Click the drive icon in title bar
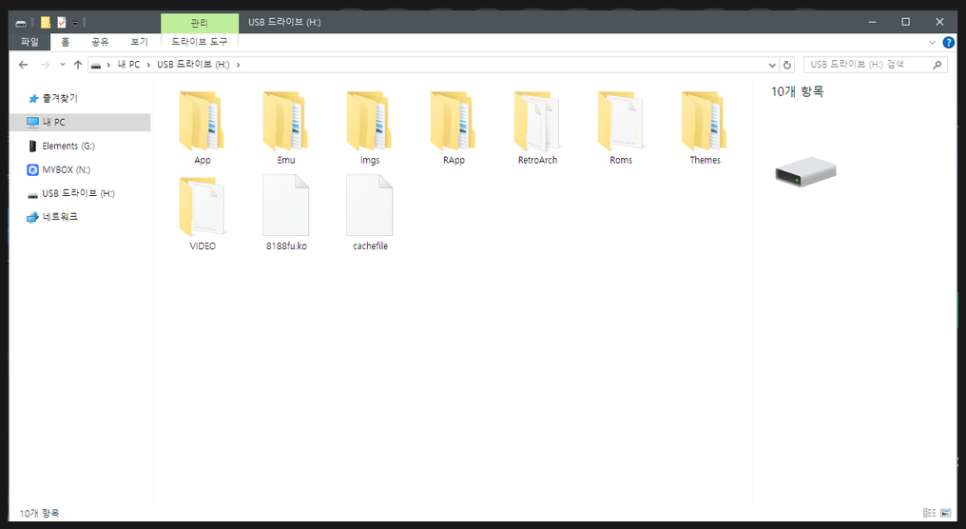This screenshot has width=966, height=529. point(21,23)
